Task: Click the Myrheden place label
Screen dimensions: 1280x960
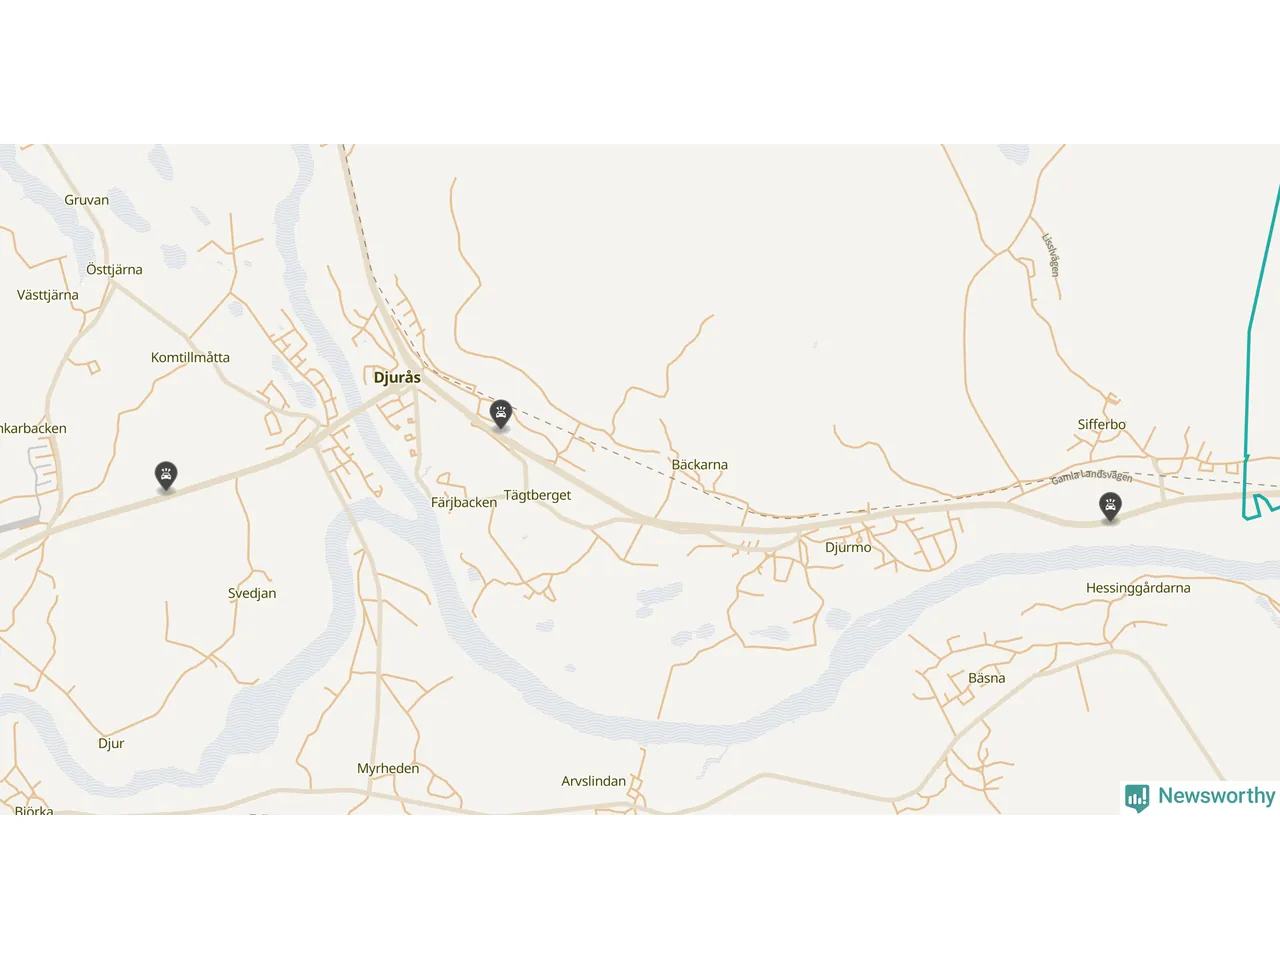Action: coord(388,768)
